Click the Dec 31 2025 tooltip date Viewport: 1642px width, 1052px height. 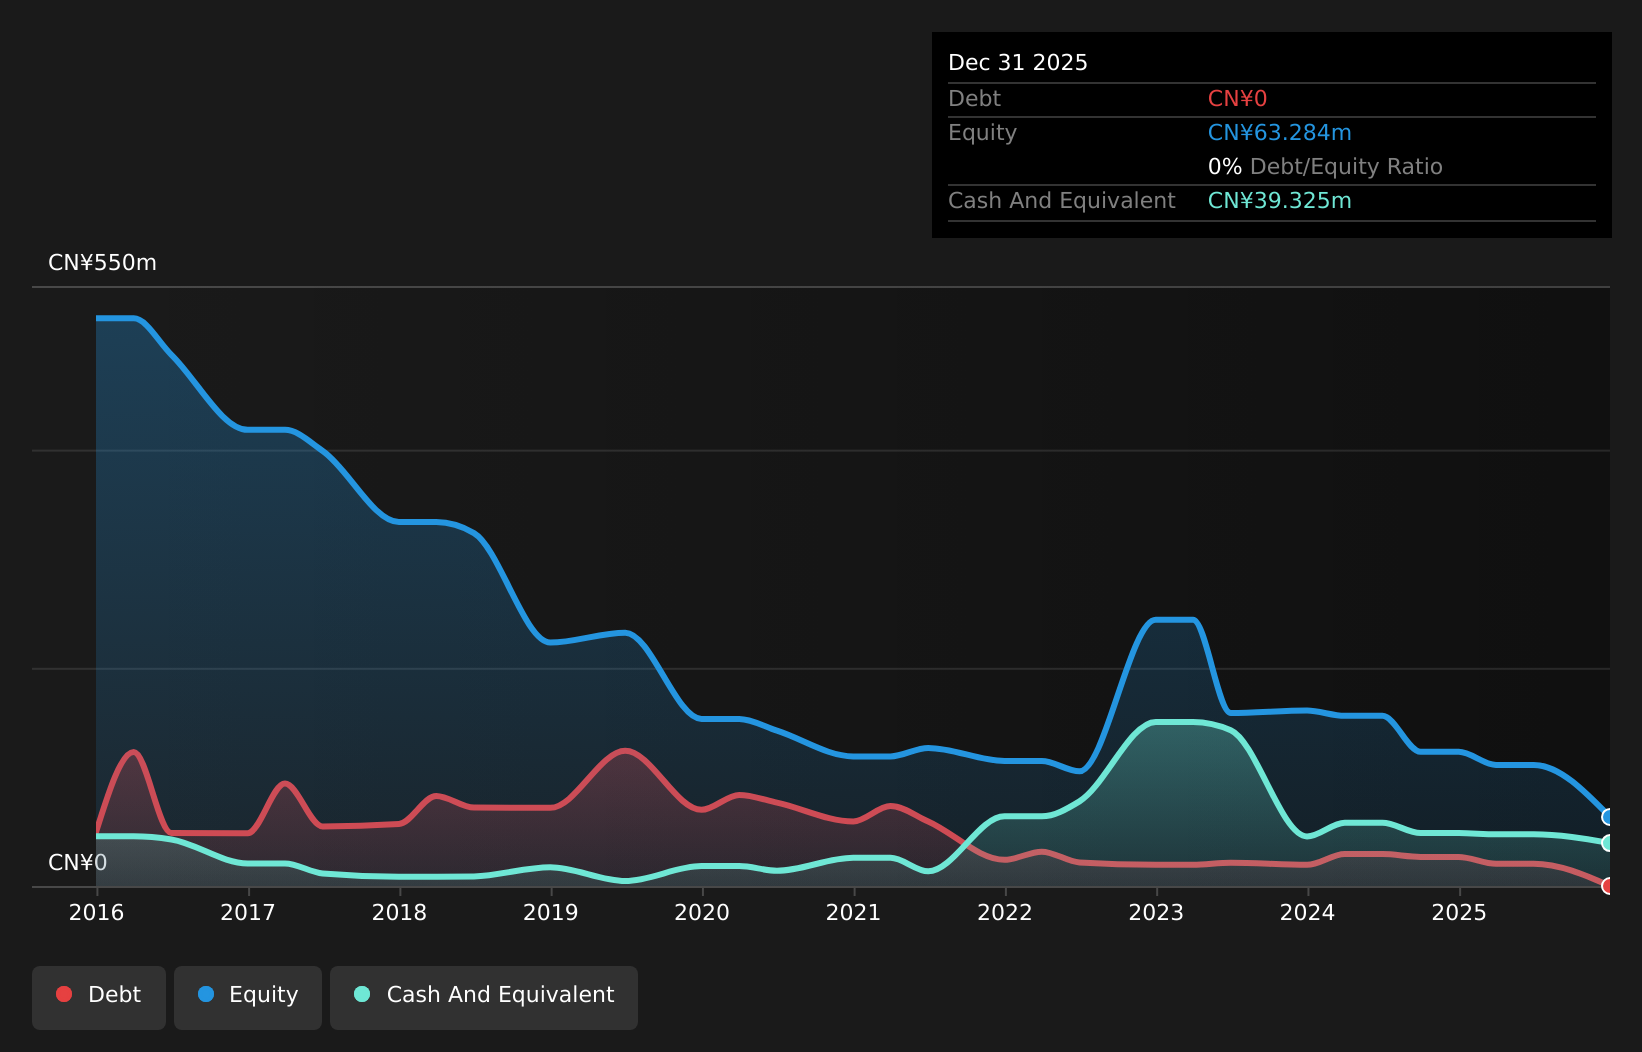pos(1017,63)
